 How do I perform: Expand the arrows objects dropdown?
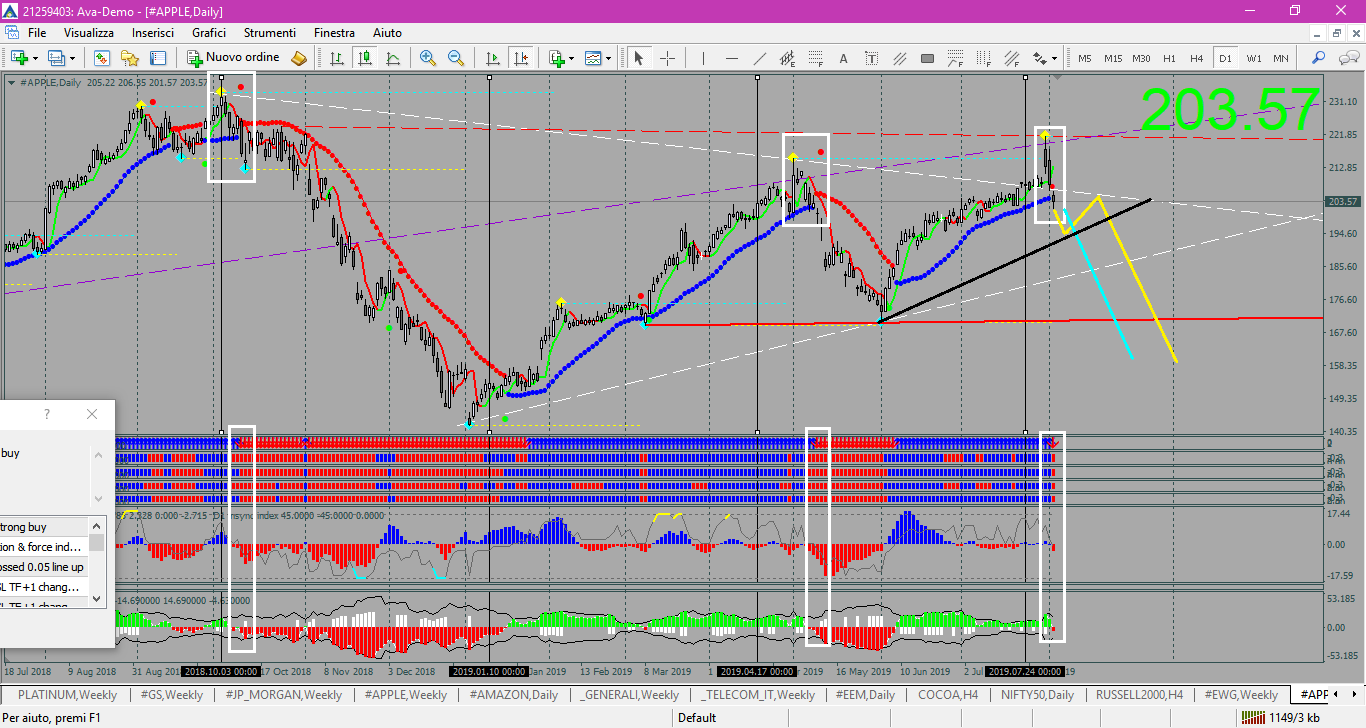coord(1054,58)
